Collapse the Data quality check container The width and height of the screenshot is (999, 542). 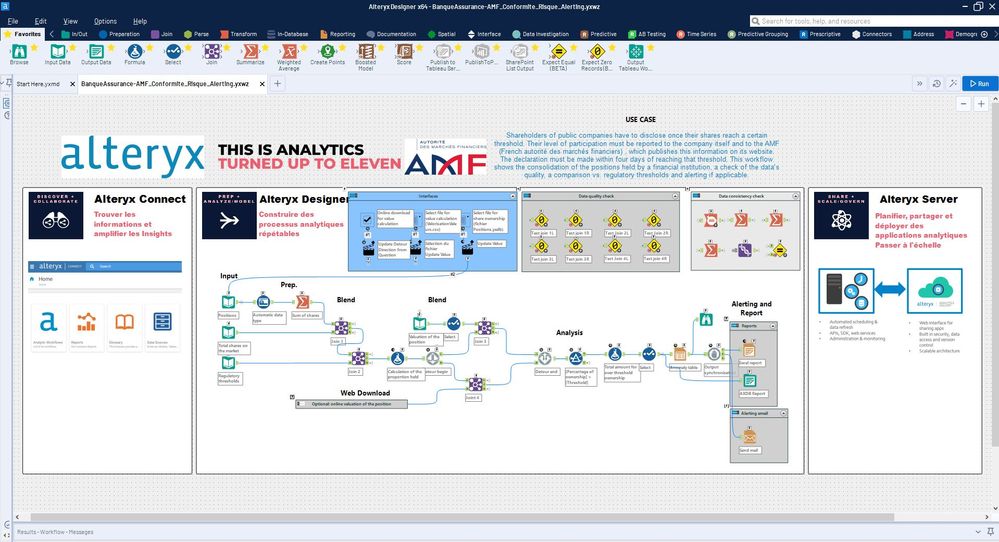click(675, 196)
